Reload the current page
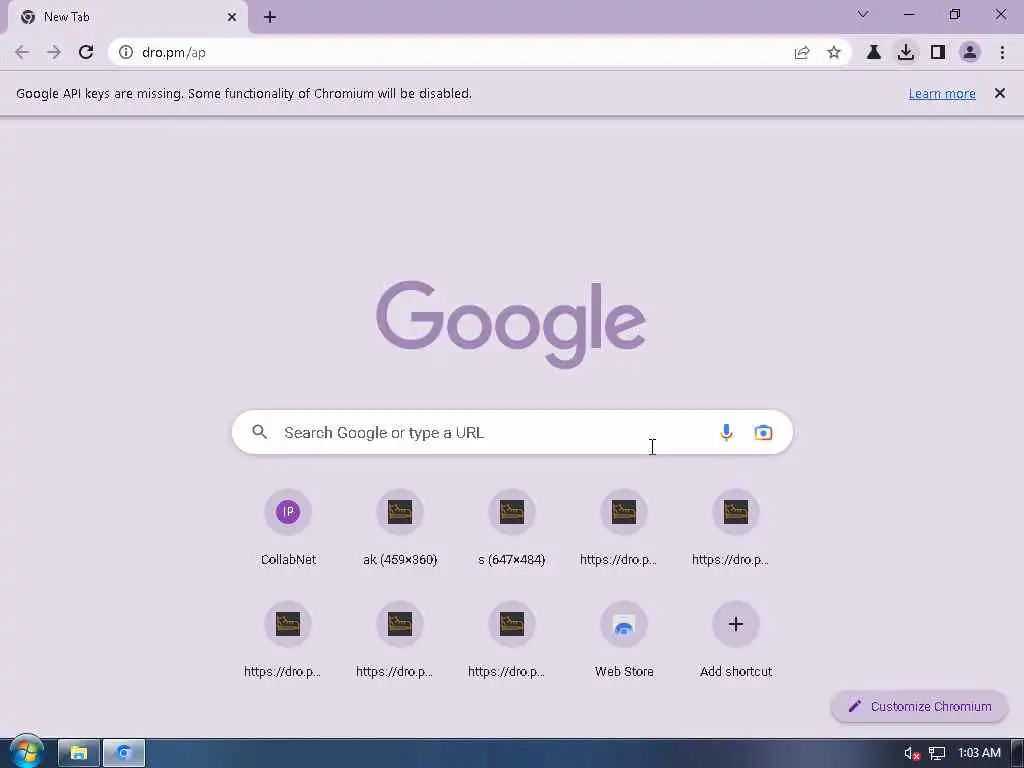 tap(86, 52)
